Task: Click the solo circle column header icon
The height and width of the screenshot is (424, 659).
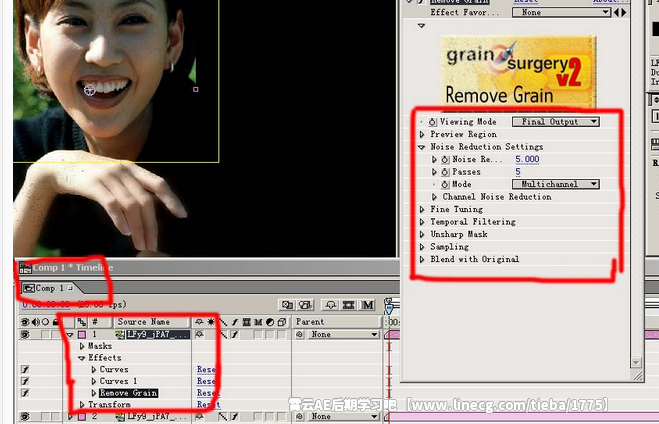Action: tap(45, 322)
